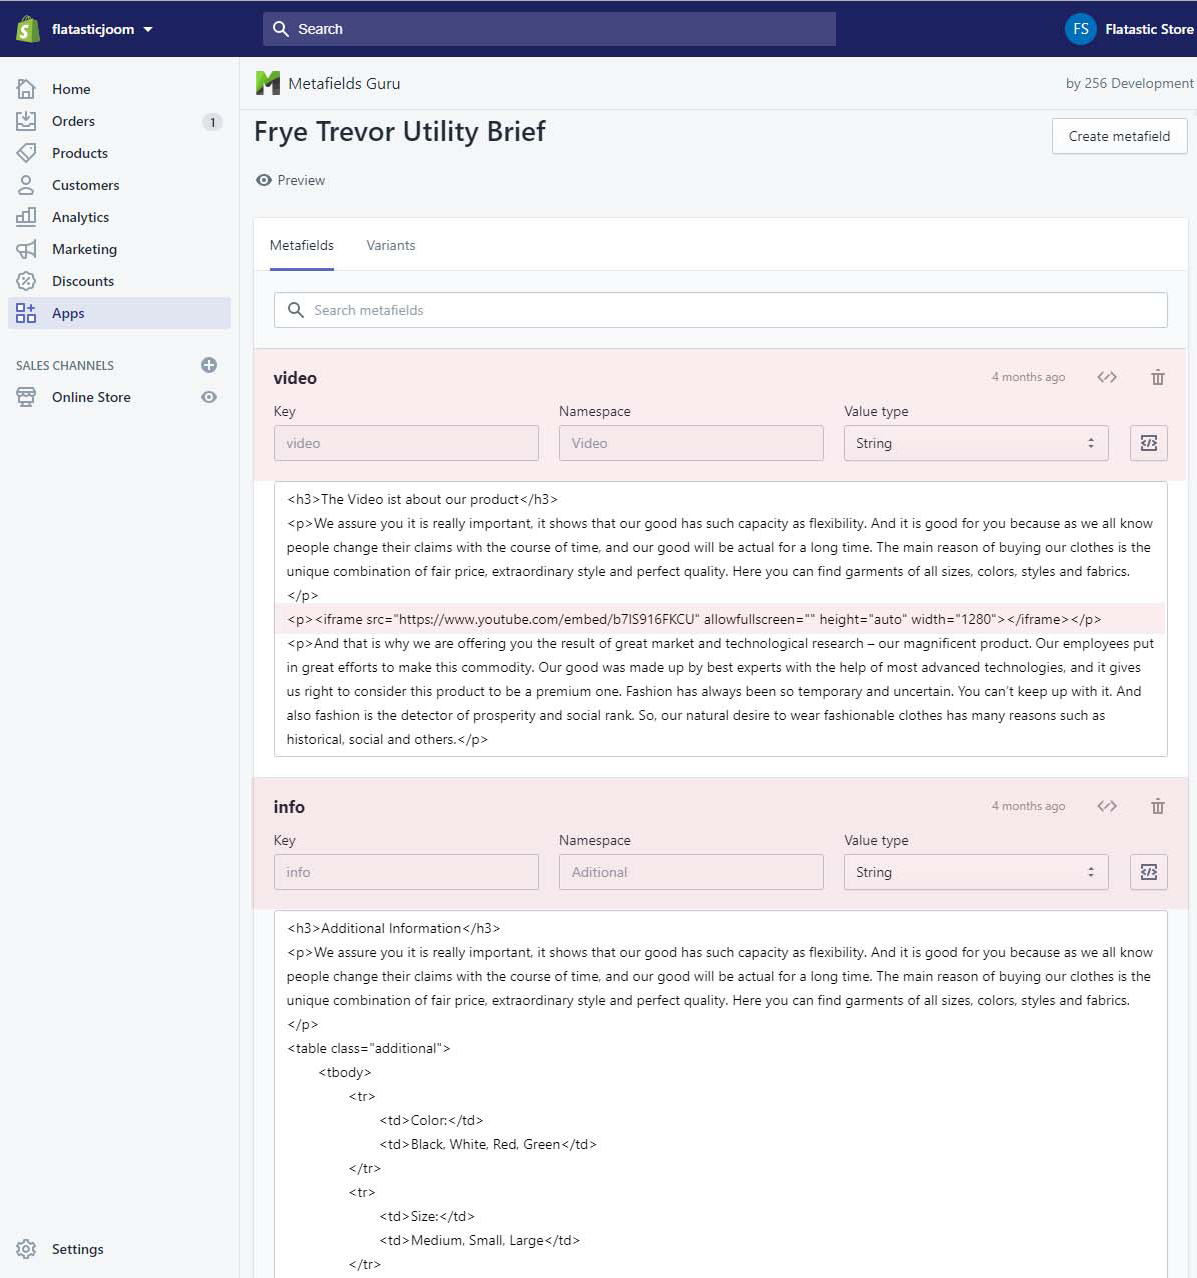Click the Create metafield button

1118,136
